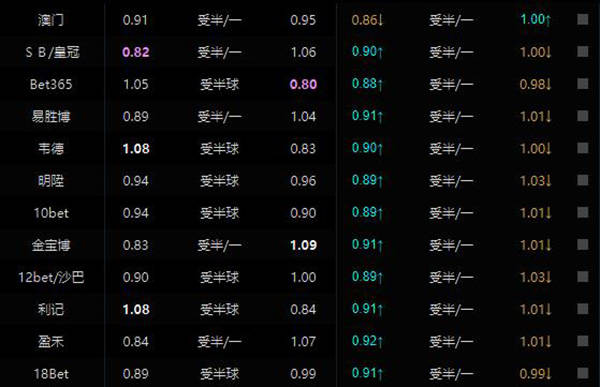Select the 澳门 company name
Viewport: 600px width, 387px height.
tap(51, 20)
